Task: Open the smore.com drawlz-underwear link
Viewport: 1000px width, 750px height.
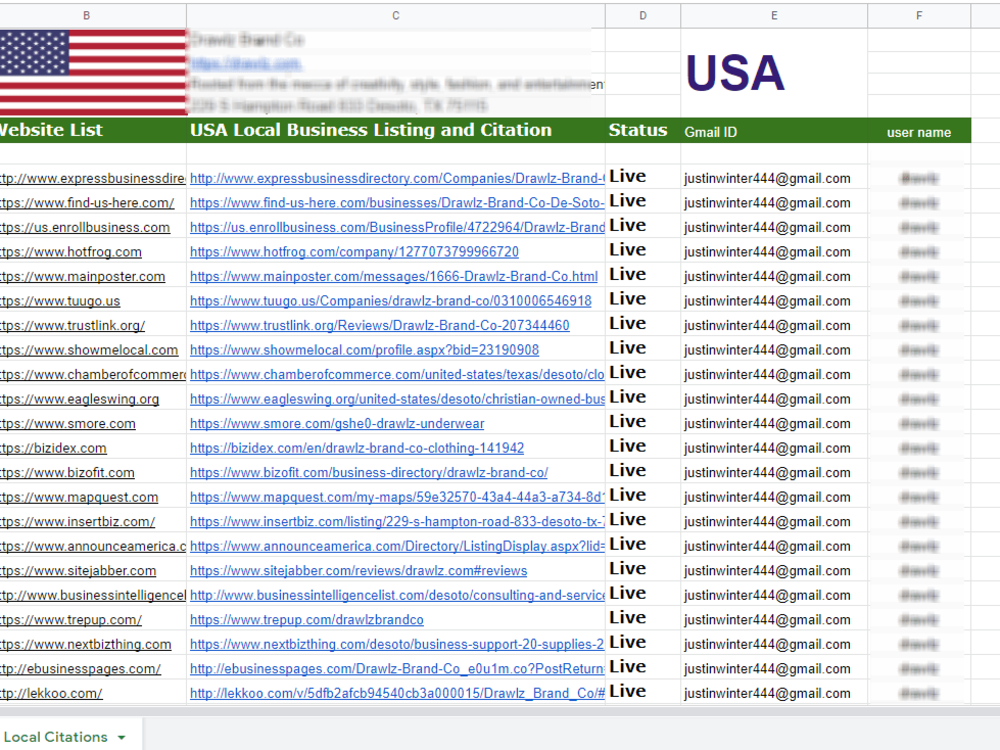Action: (x=337, y=423)
